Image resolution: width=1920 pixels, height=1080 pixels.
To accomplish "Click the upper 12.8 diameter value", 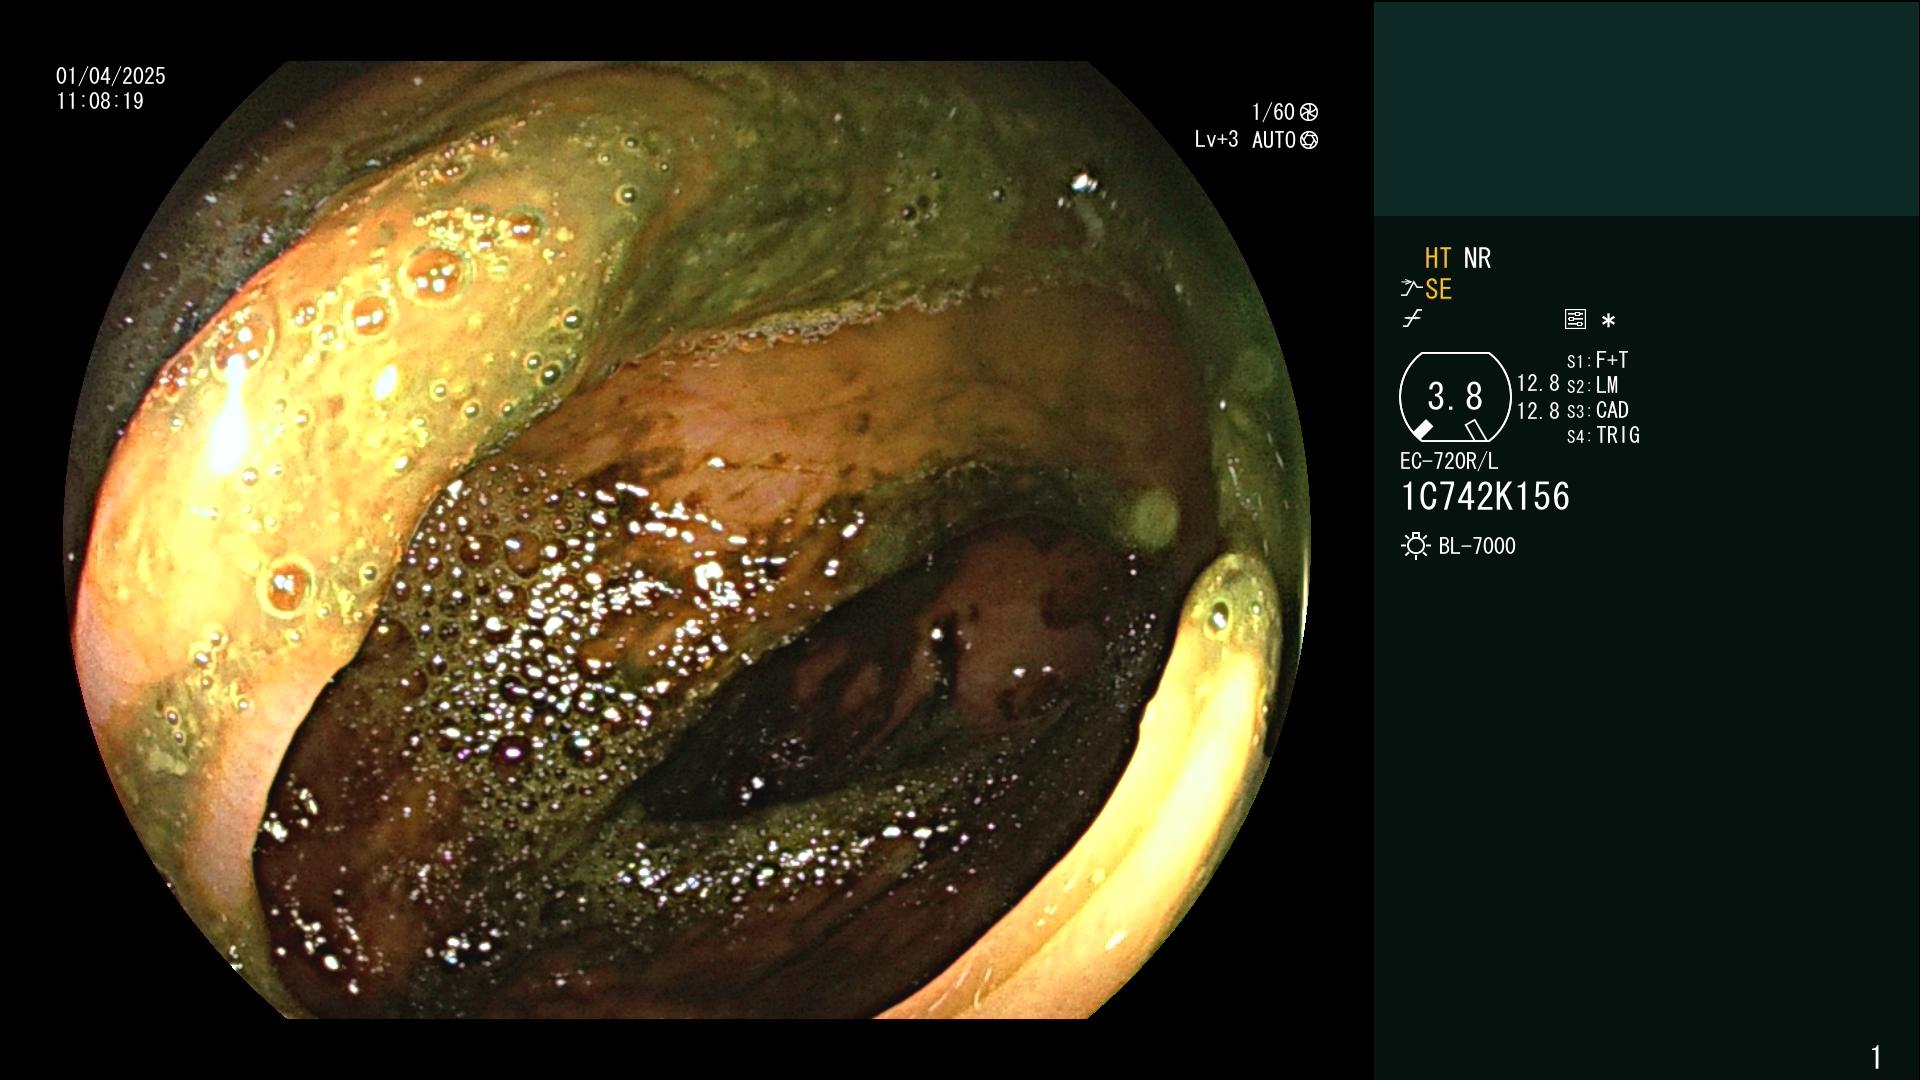I will pos(1538,384).
